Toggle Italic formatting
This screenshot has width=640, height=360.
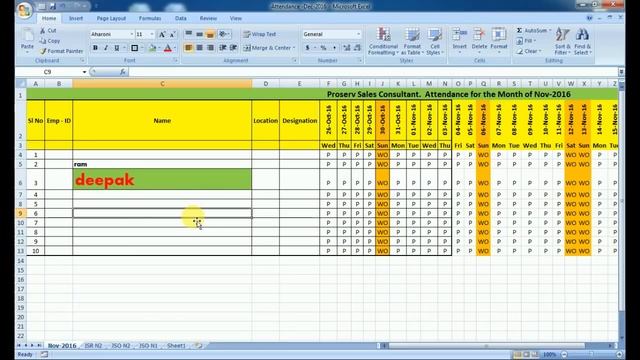[x=106, y=48]
